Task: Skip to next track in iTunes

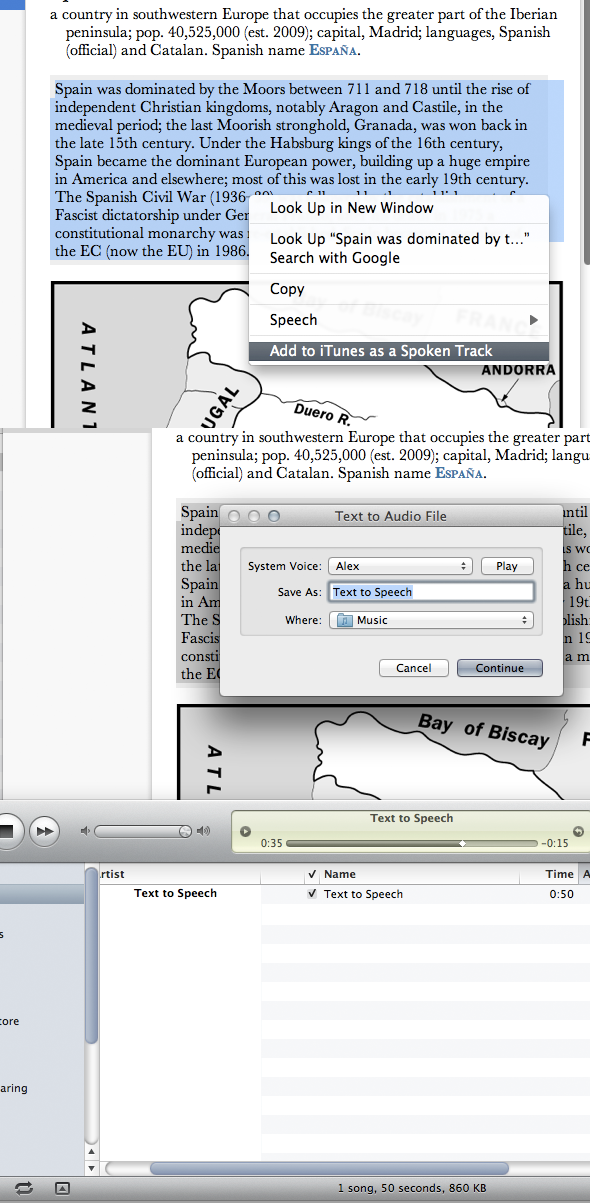Action: 44,830
